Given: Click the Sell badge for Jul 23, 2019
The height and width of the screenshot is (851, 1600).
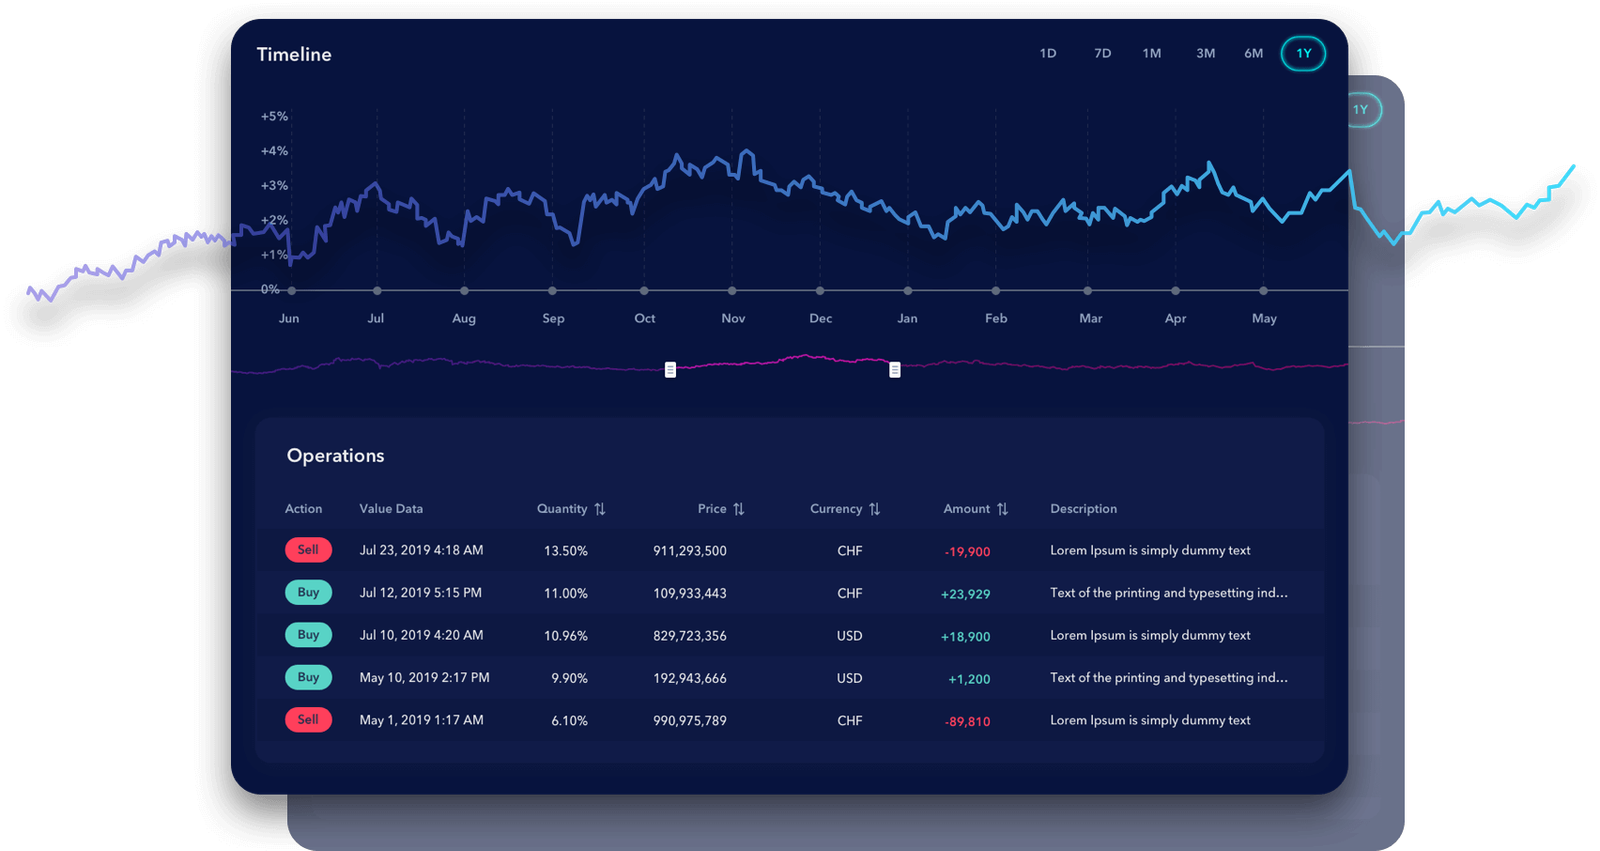Looking at the screenshot, I should click(308, 550).
